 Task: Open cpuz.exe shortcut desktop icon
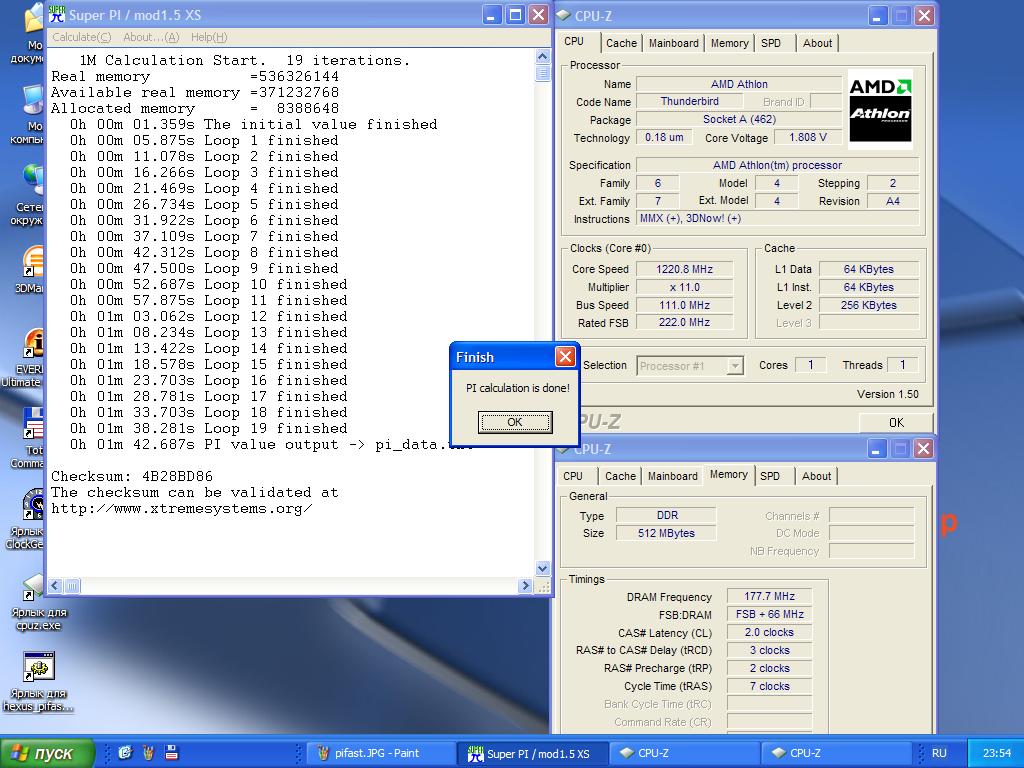(x=38, y=602)
